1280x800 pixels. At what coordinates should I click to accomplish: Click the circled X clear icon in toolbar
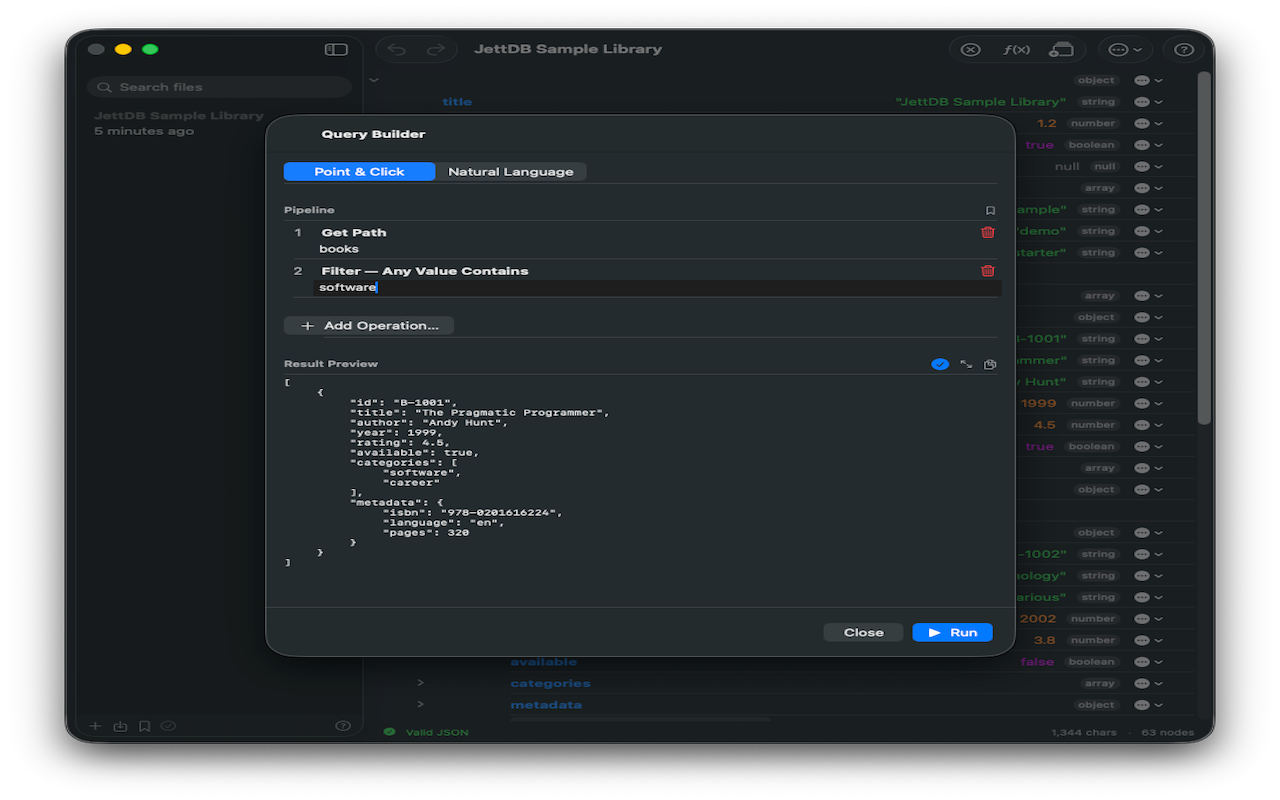pos(970,49)
